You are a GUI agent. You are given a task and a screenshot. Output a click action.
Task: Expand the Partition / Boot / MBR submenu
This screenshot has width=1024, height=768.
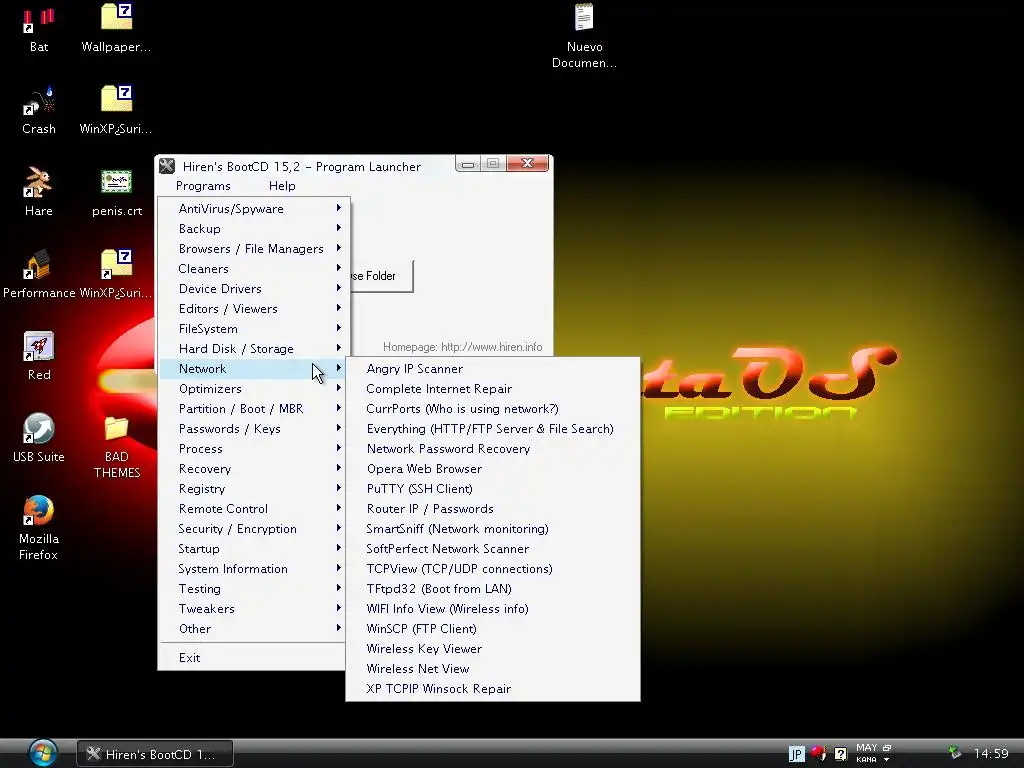click(x=254, y=409)
